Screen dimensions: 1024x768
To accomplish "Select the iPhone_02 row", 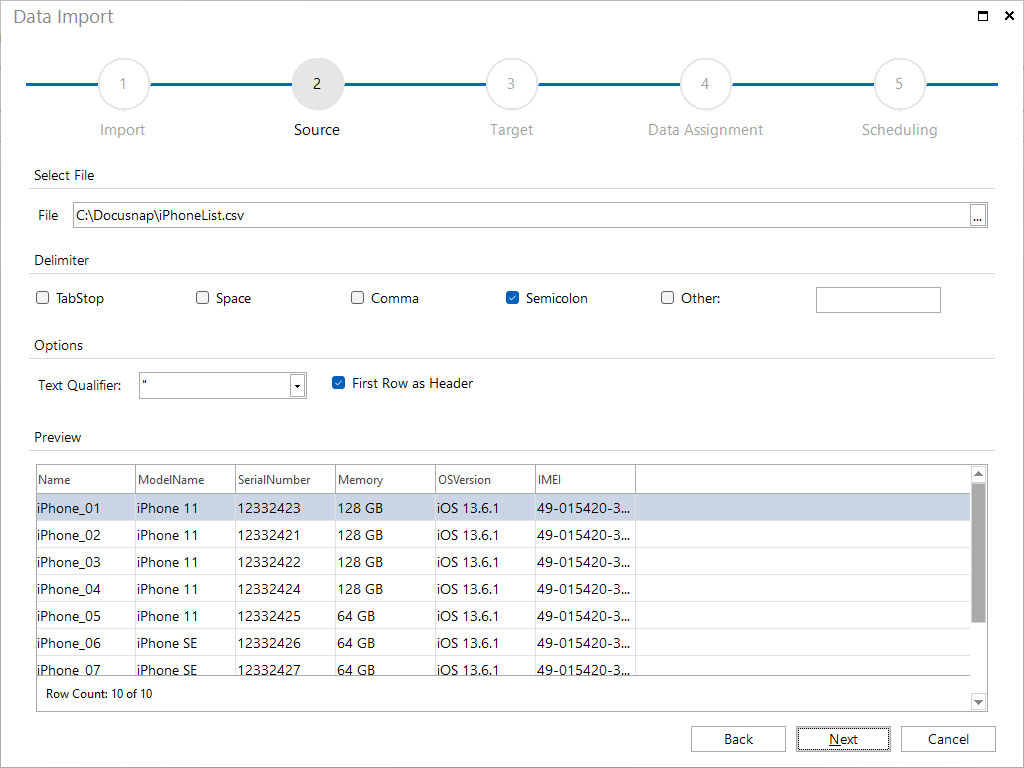I will coord(503,535).
